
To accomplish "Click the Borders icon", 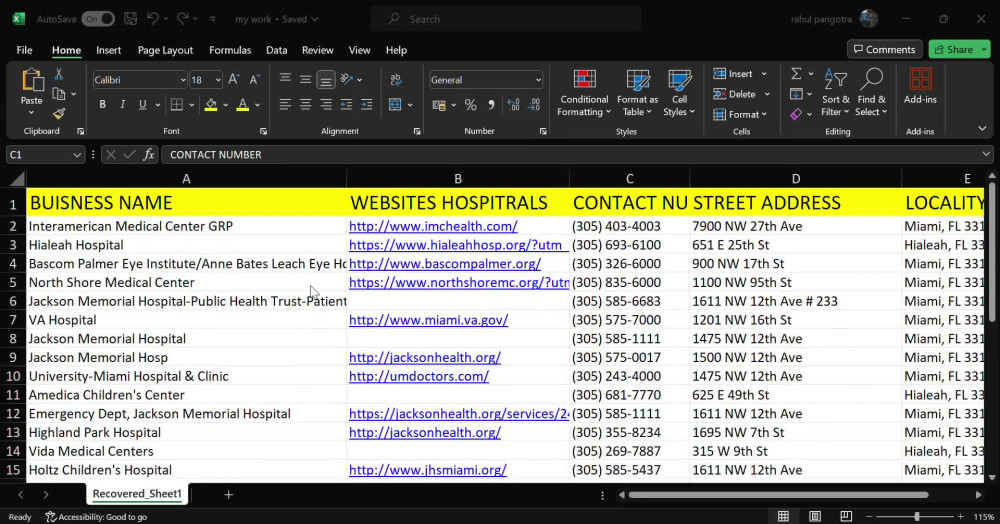I will click(177, 105).
